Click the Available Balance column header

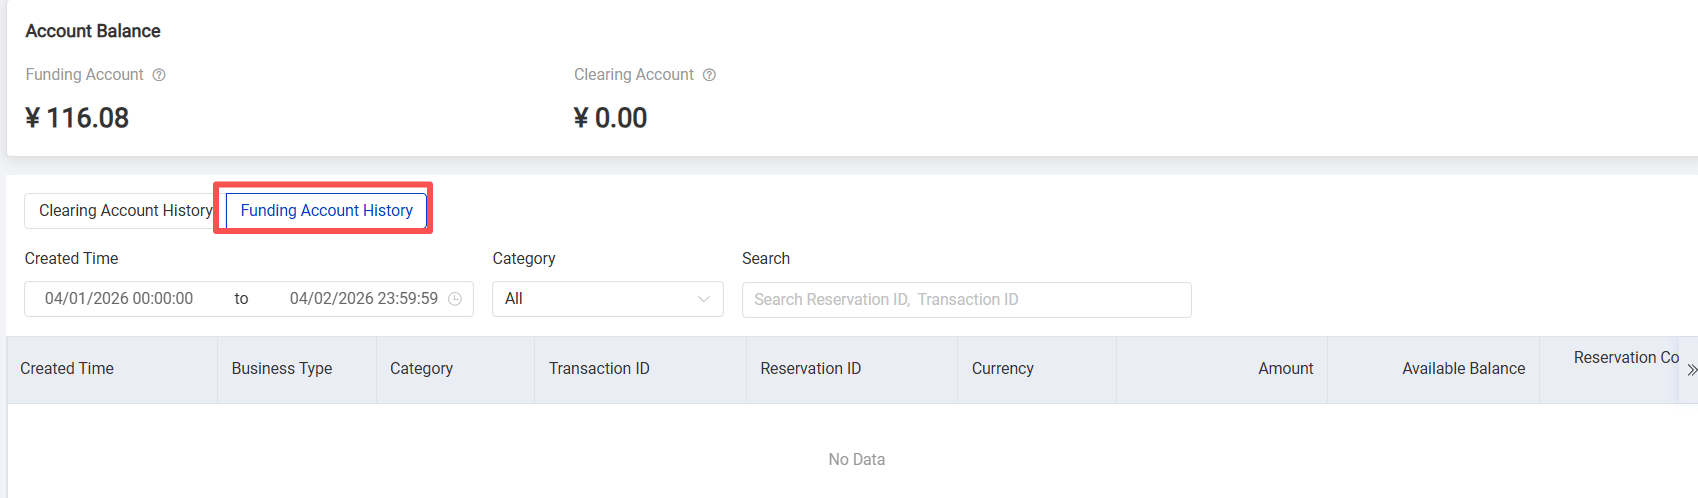(1463, 369)
